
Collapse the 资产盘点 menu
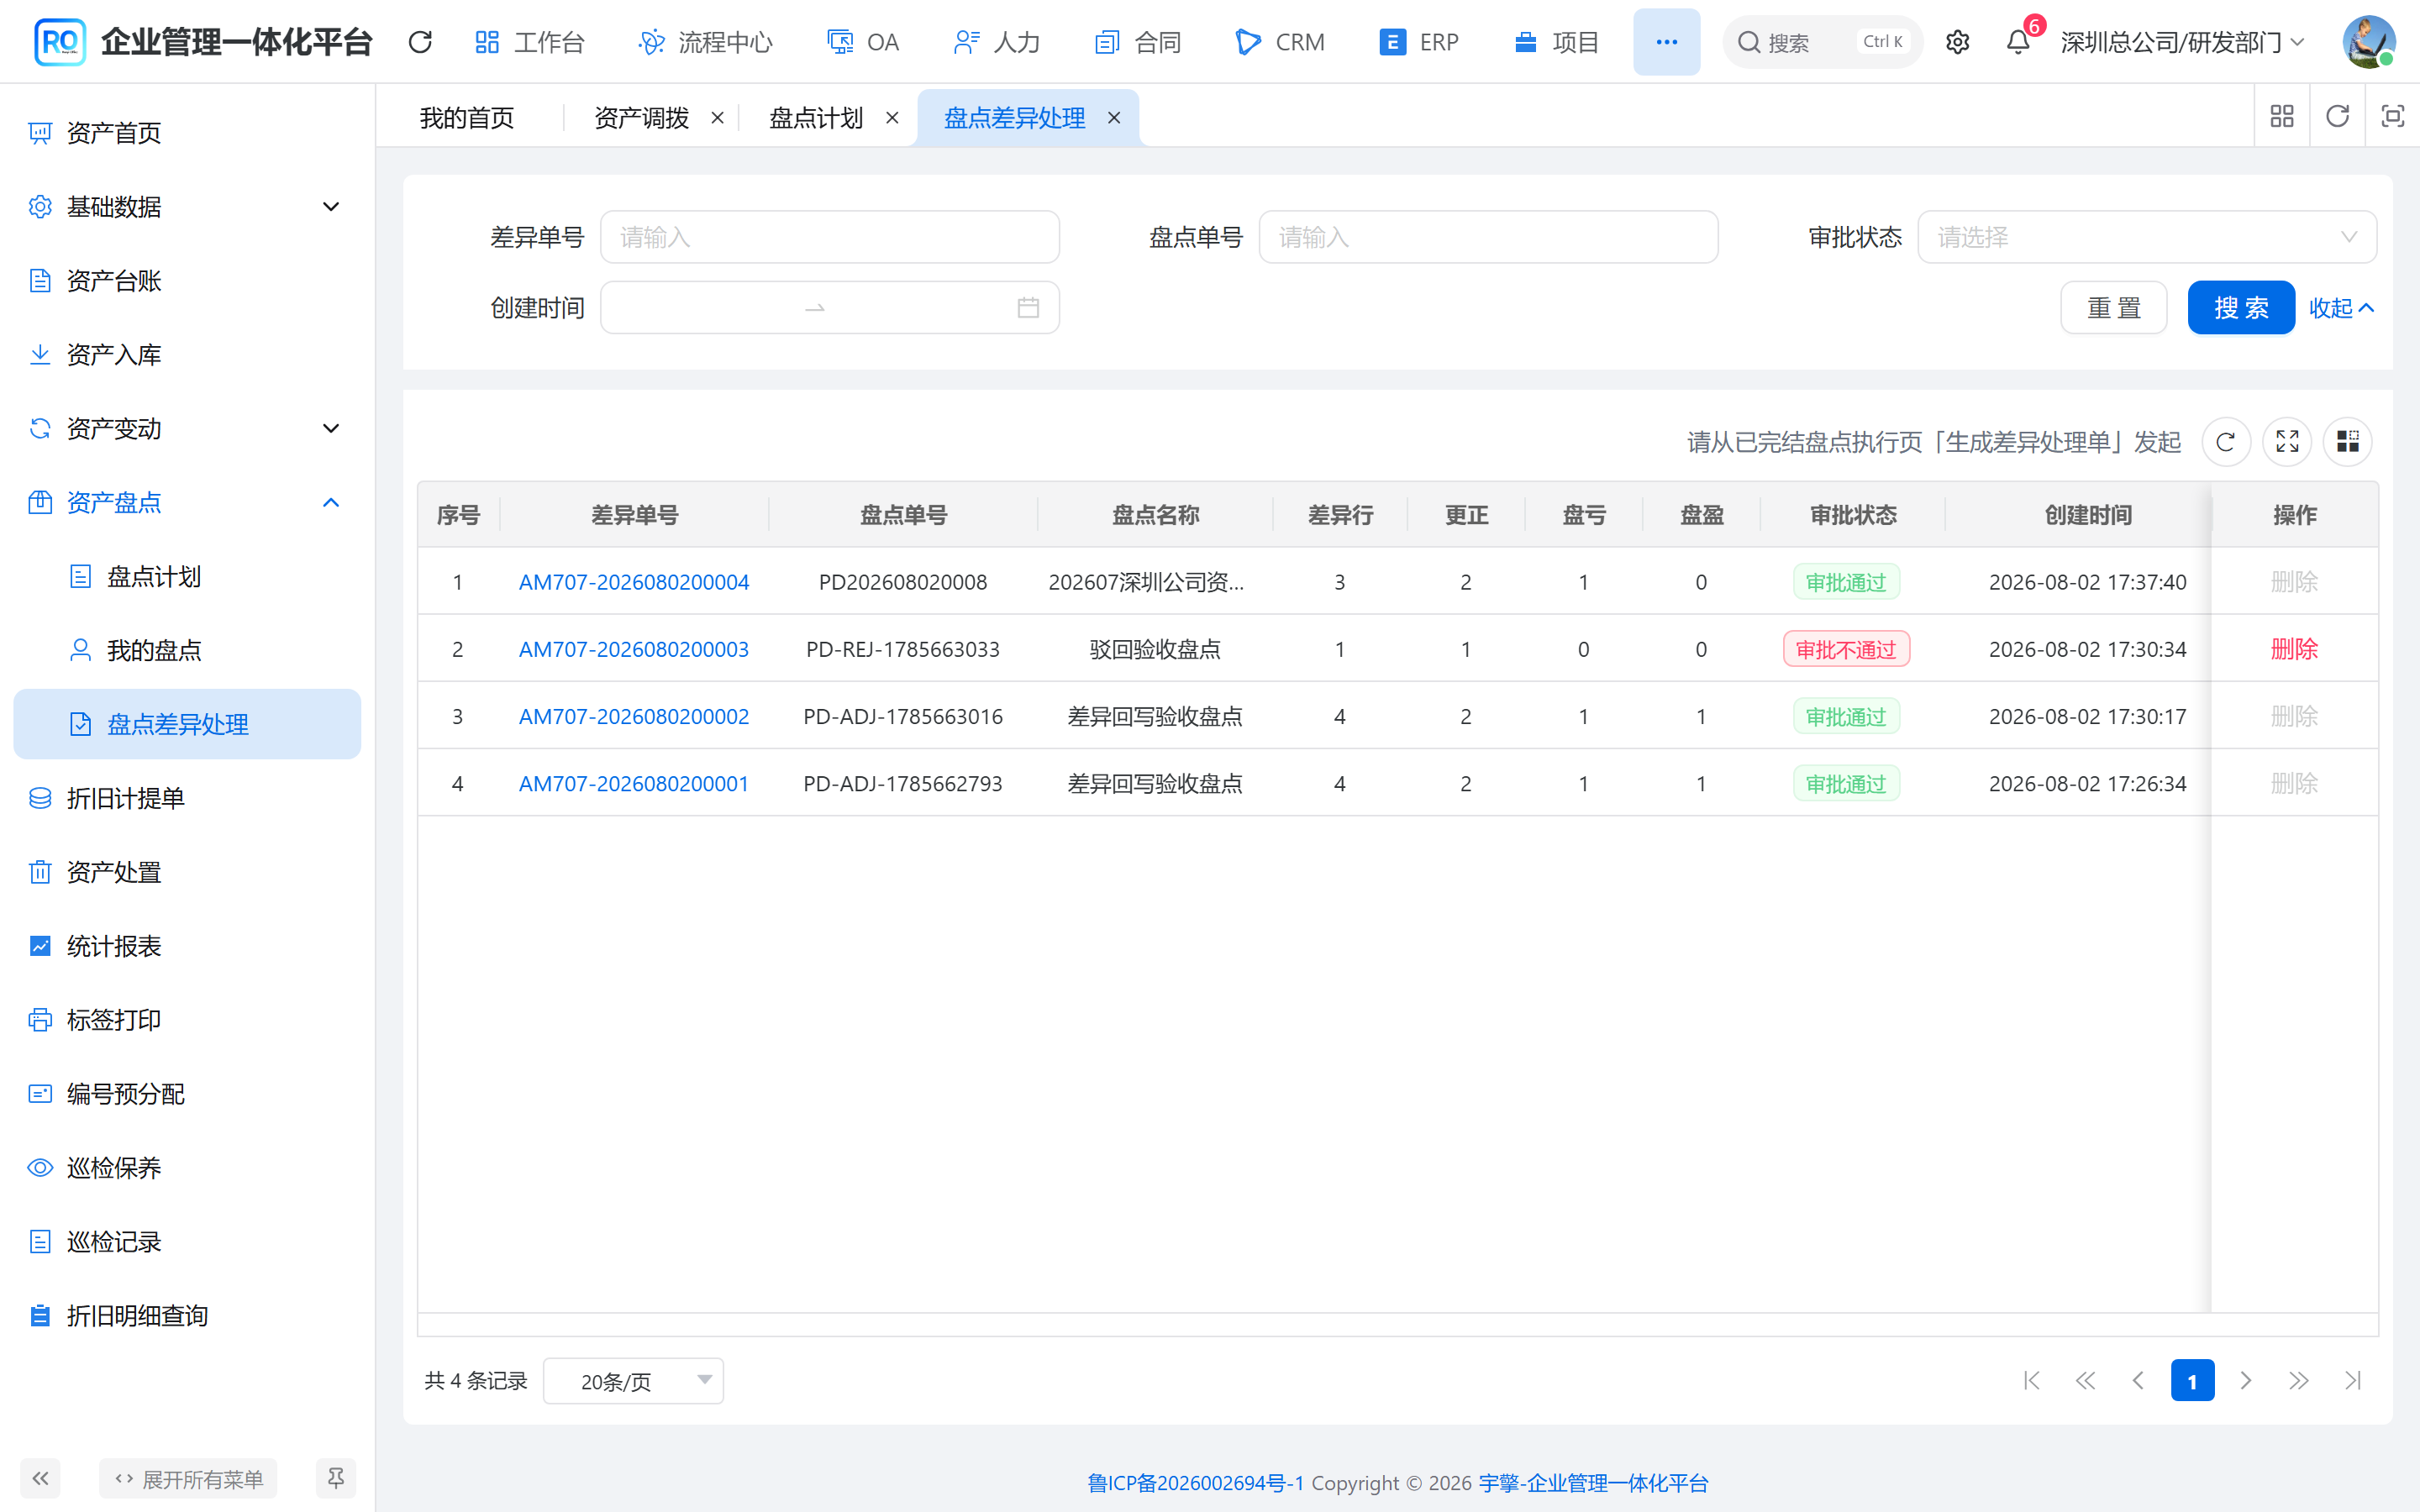pos(187,503)
